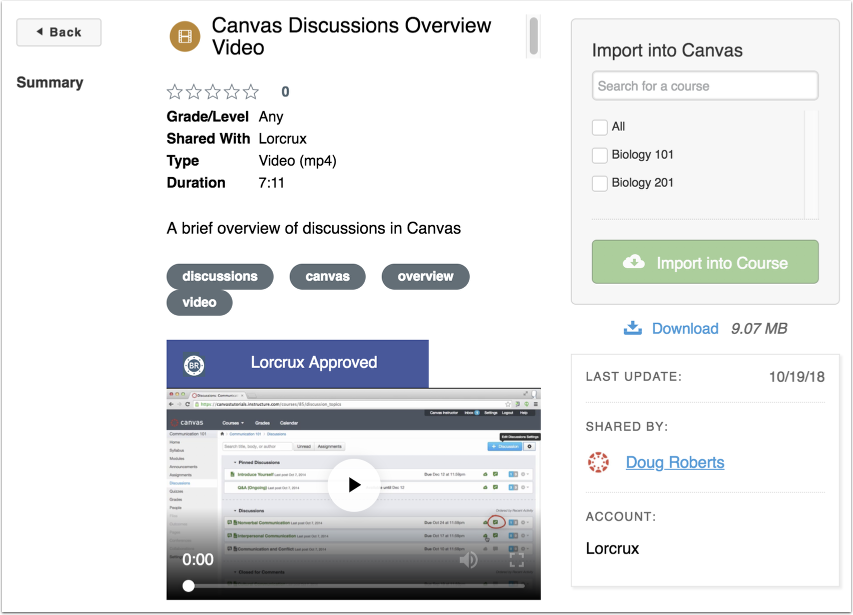The width and height of the screenshot is (853, 615).
Task: Click the 0:00 video timestamp
Action: coord(198,560)
